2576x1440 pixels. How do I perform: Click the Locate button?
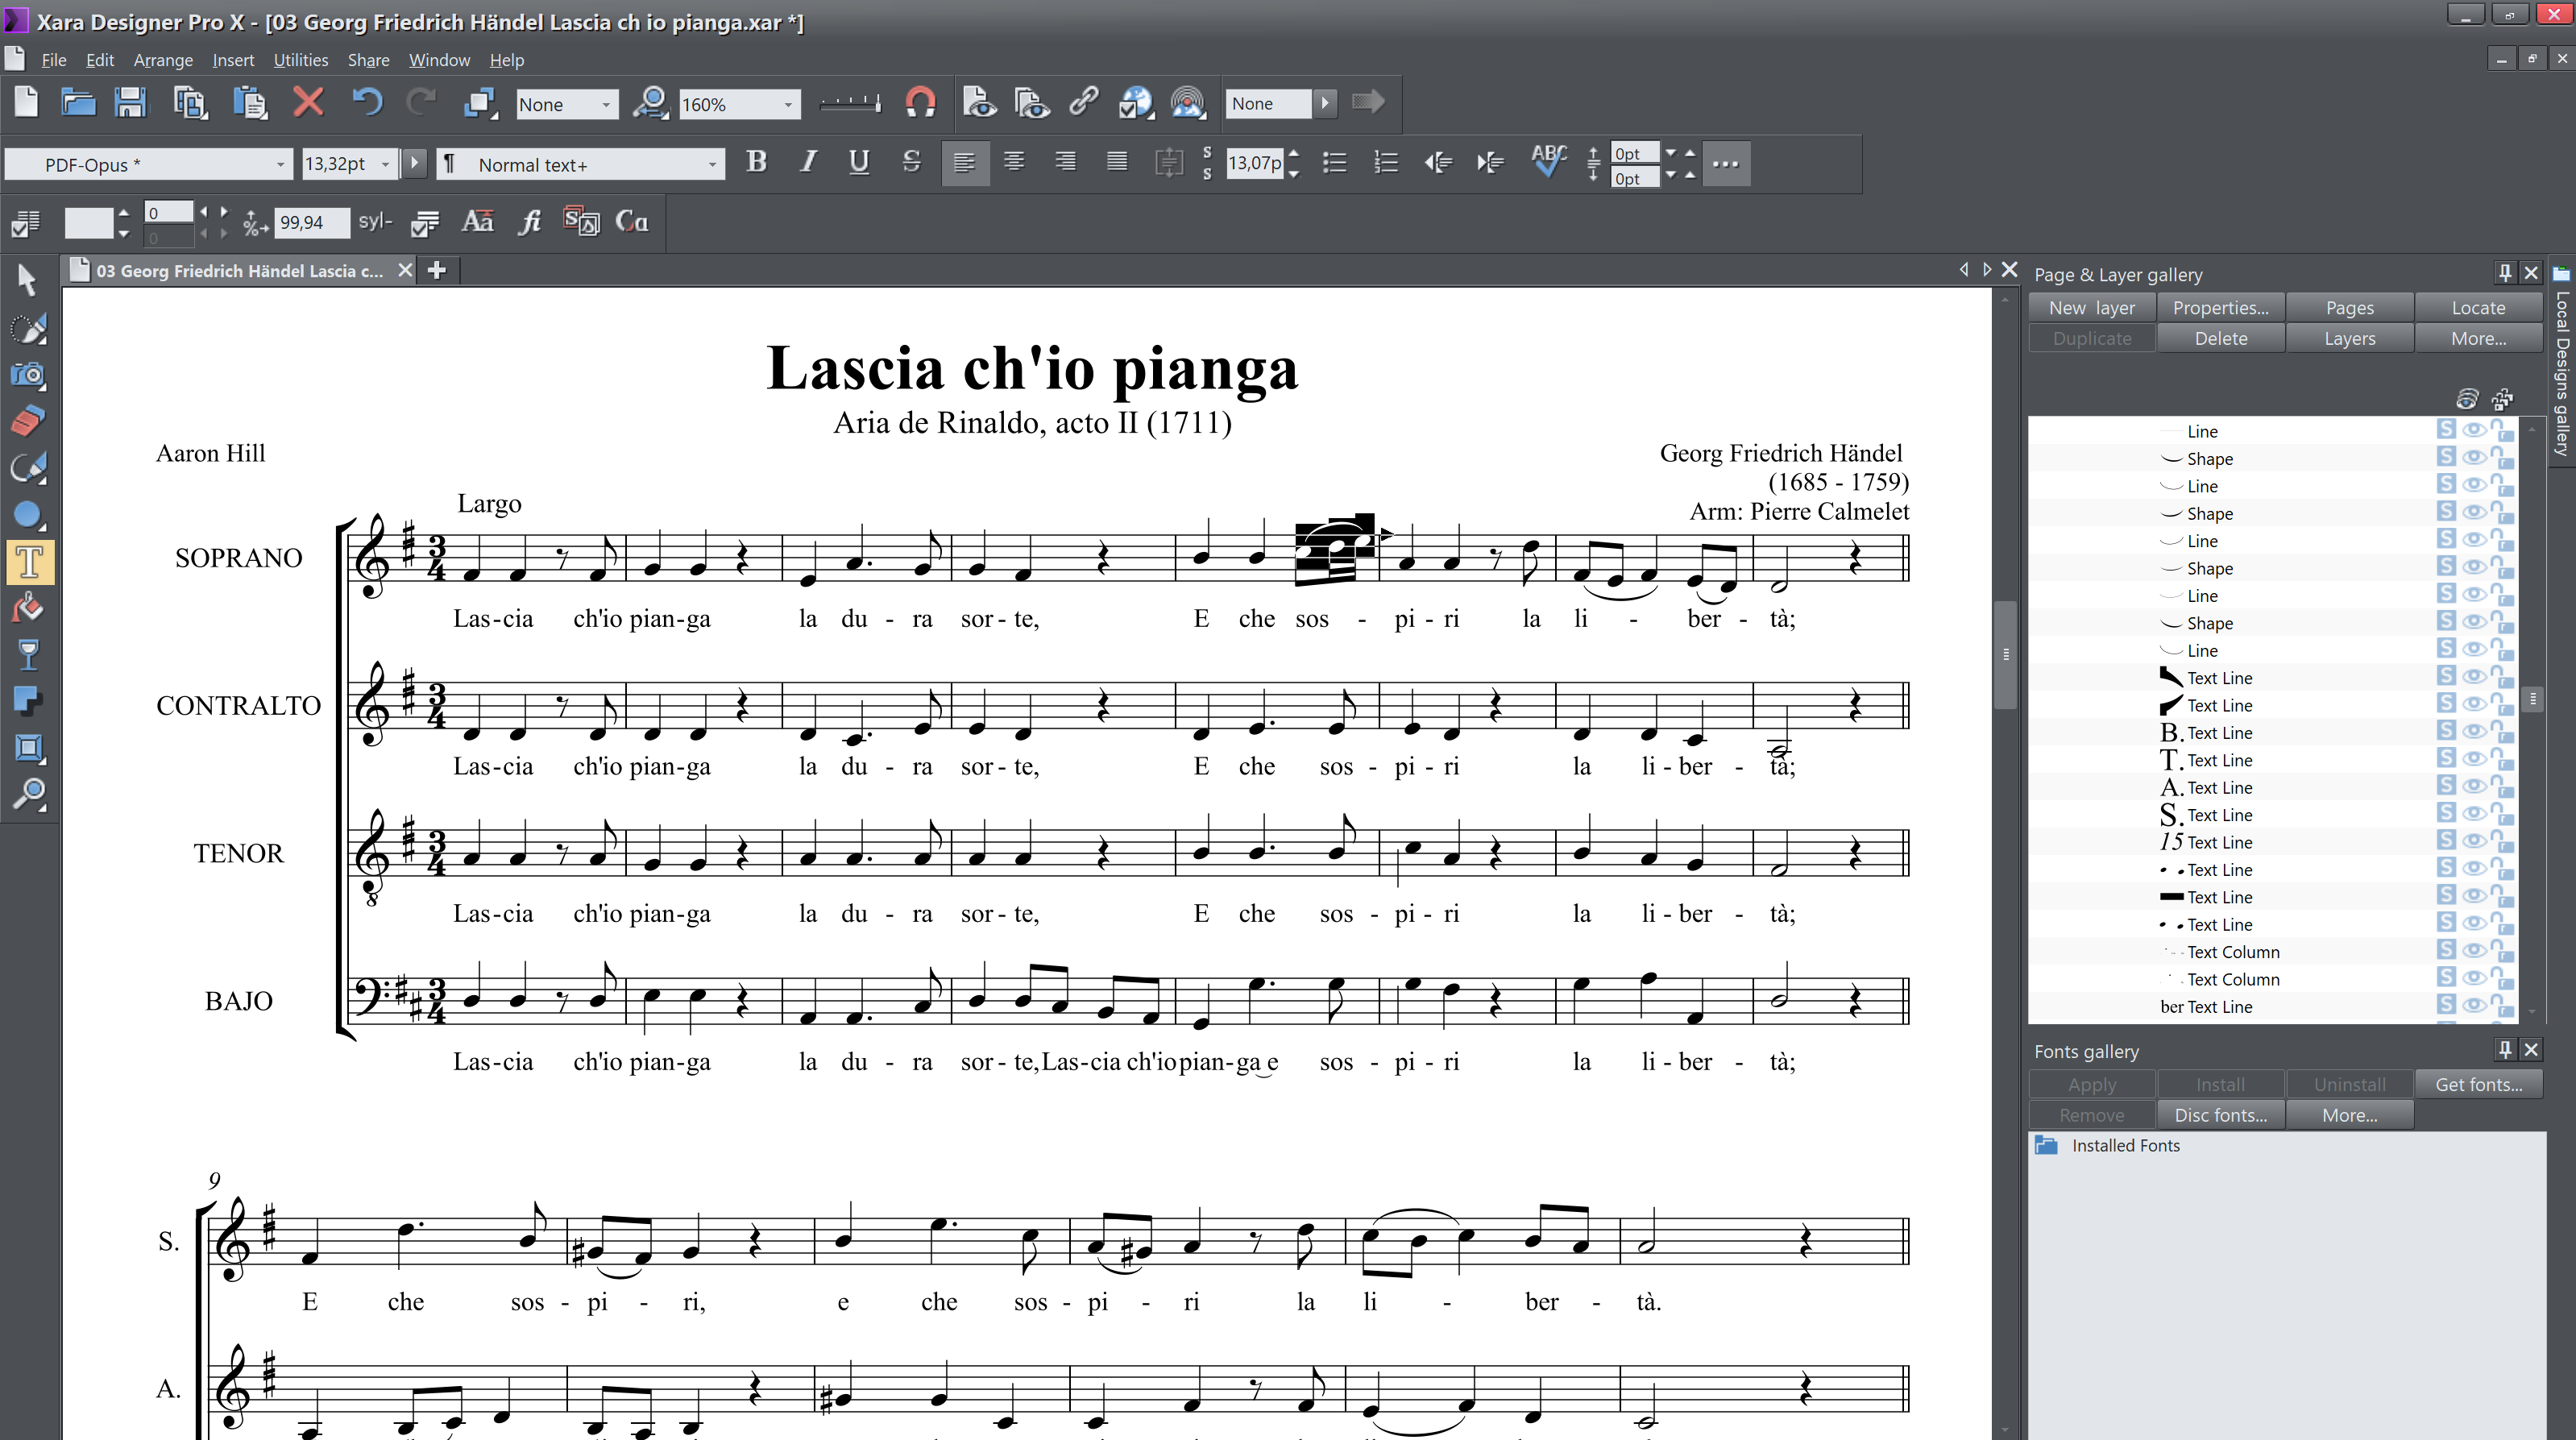pos(2478,307)
